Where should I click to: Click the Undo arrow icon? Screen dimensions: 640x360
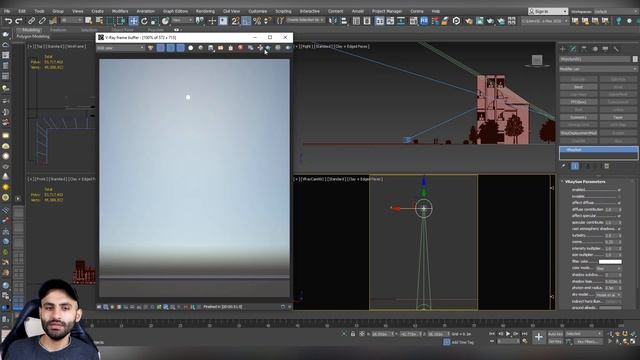(8, 21)
